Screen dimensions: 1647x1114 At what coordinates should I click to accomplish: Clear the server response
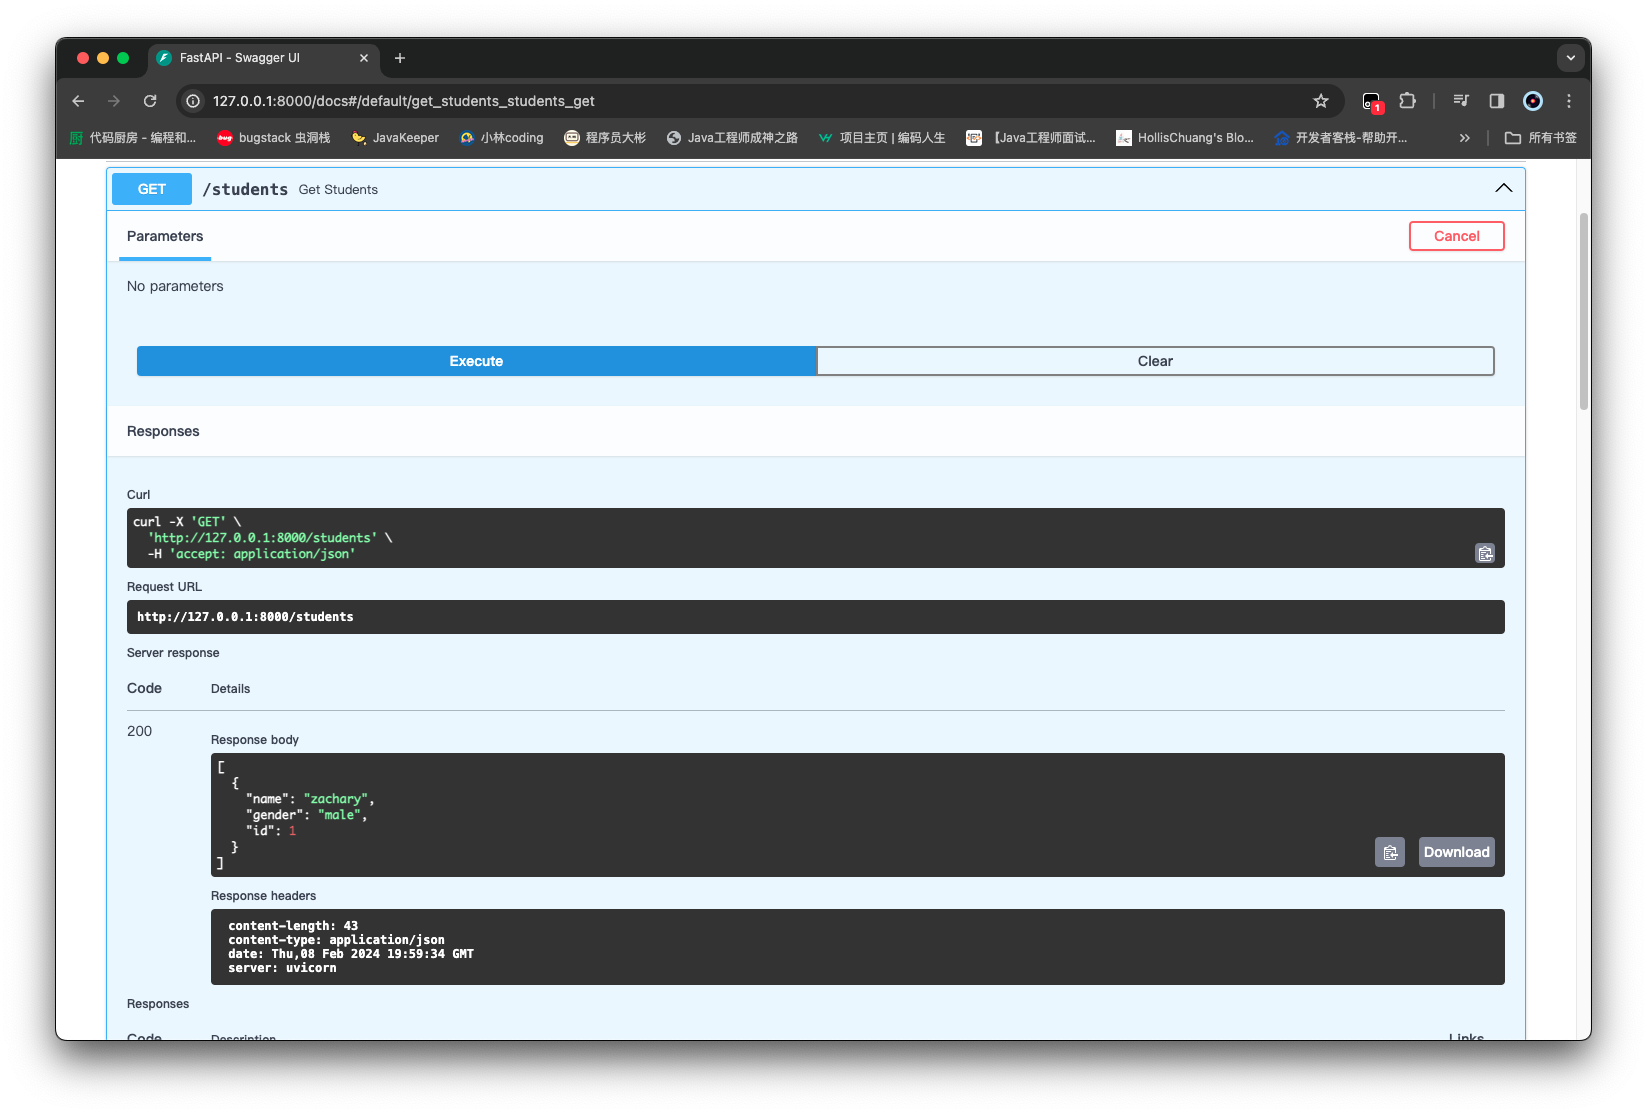pos(1156,361)
